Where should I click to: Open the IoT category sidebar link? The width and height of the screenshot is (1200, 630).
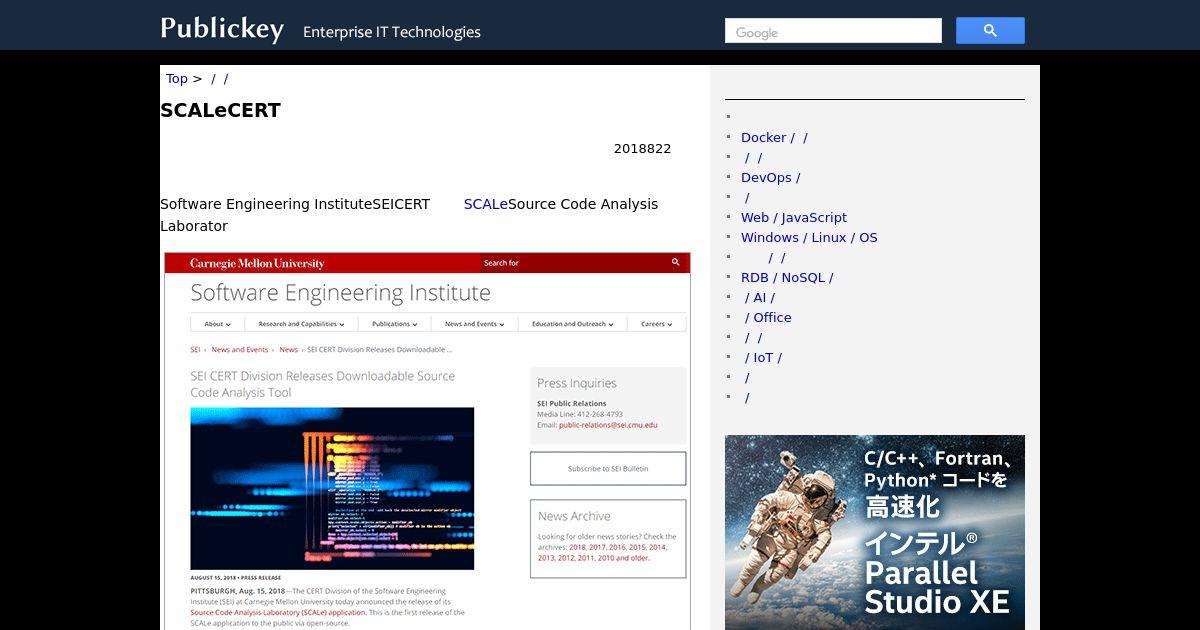(764, 357)
